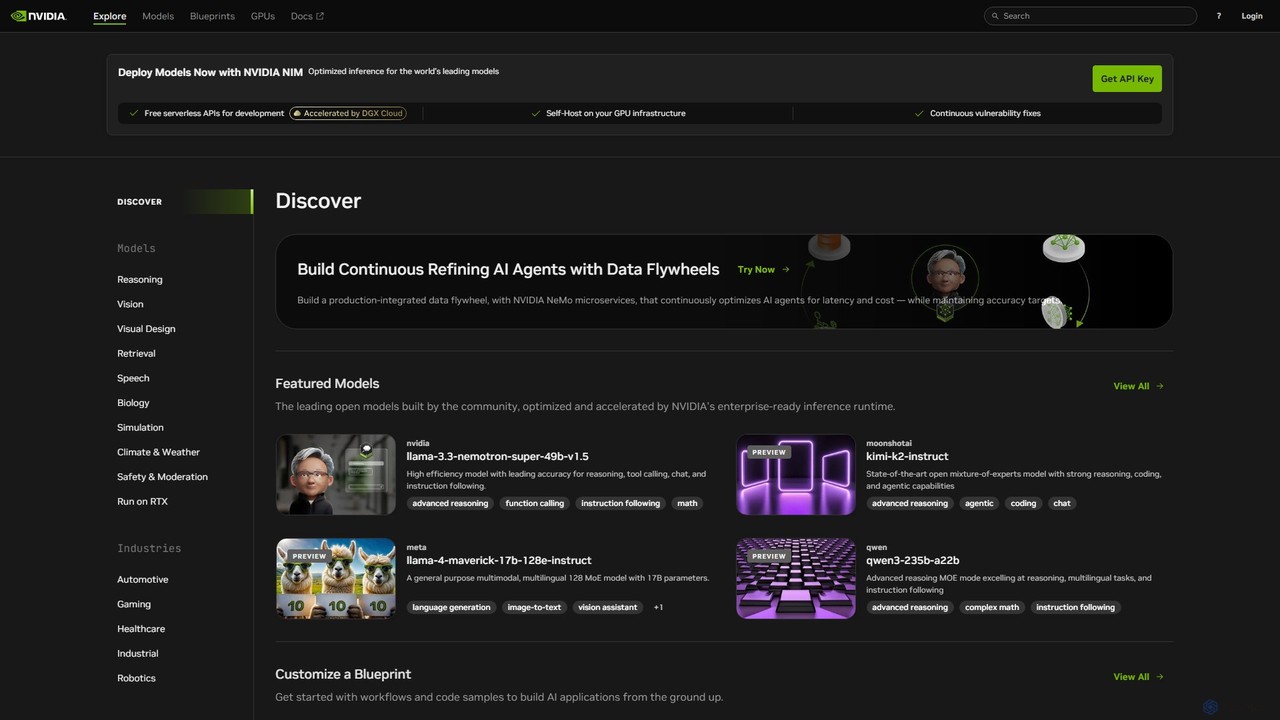Viewport: 1280px width, 720px height.
Task: Open the llama-4-maverick llamas thumbnail
Action: [336, 578]
